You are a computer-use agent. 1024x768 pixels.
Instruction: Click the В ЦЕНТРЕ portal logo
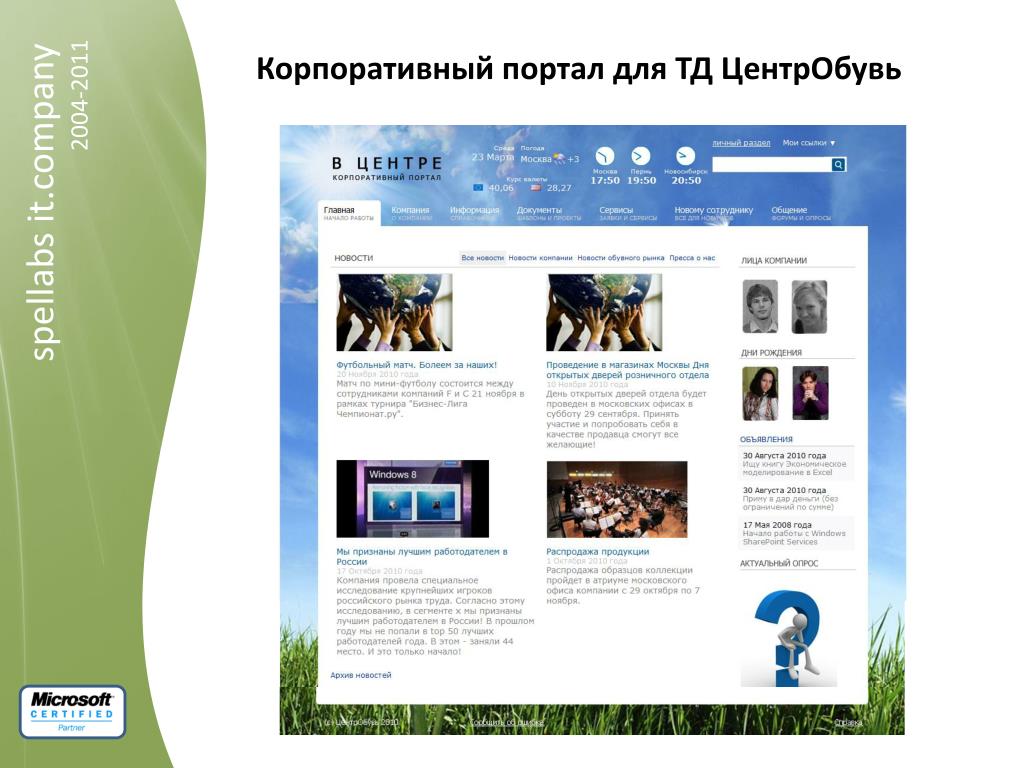point(387,168)
